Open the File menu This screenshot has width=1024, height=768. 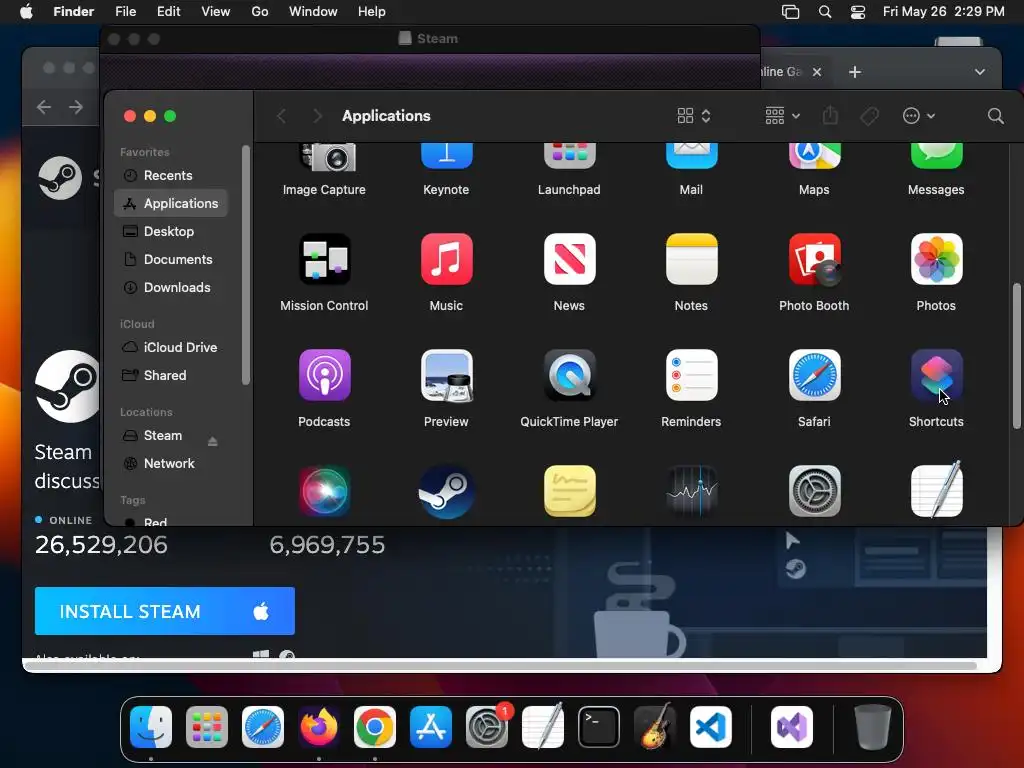click(x=125, y=12)
